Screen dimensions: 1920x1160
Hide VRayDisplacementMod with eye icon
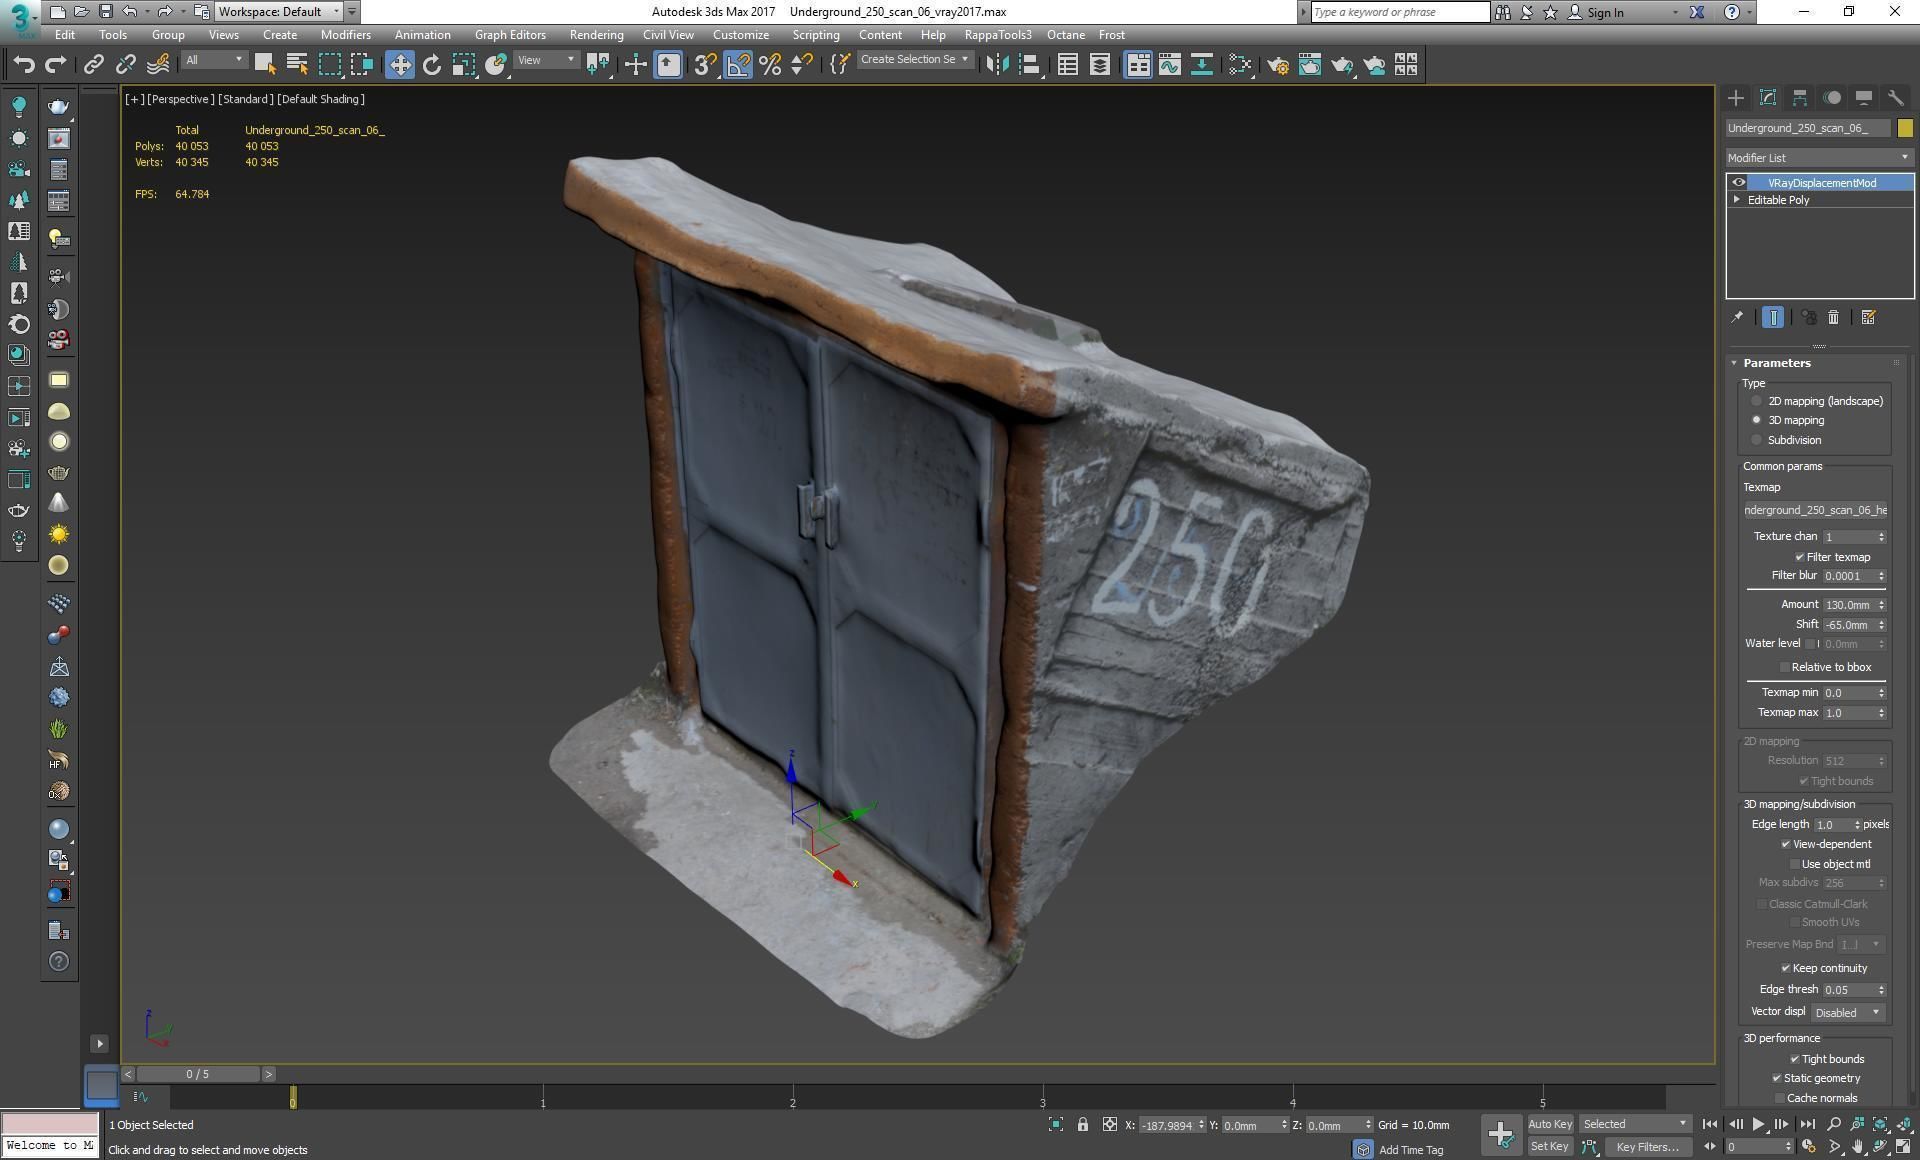(1738, 183)
